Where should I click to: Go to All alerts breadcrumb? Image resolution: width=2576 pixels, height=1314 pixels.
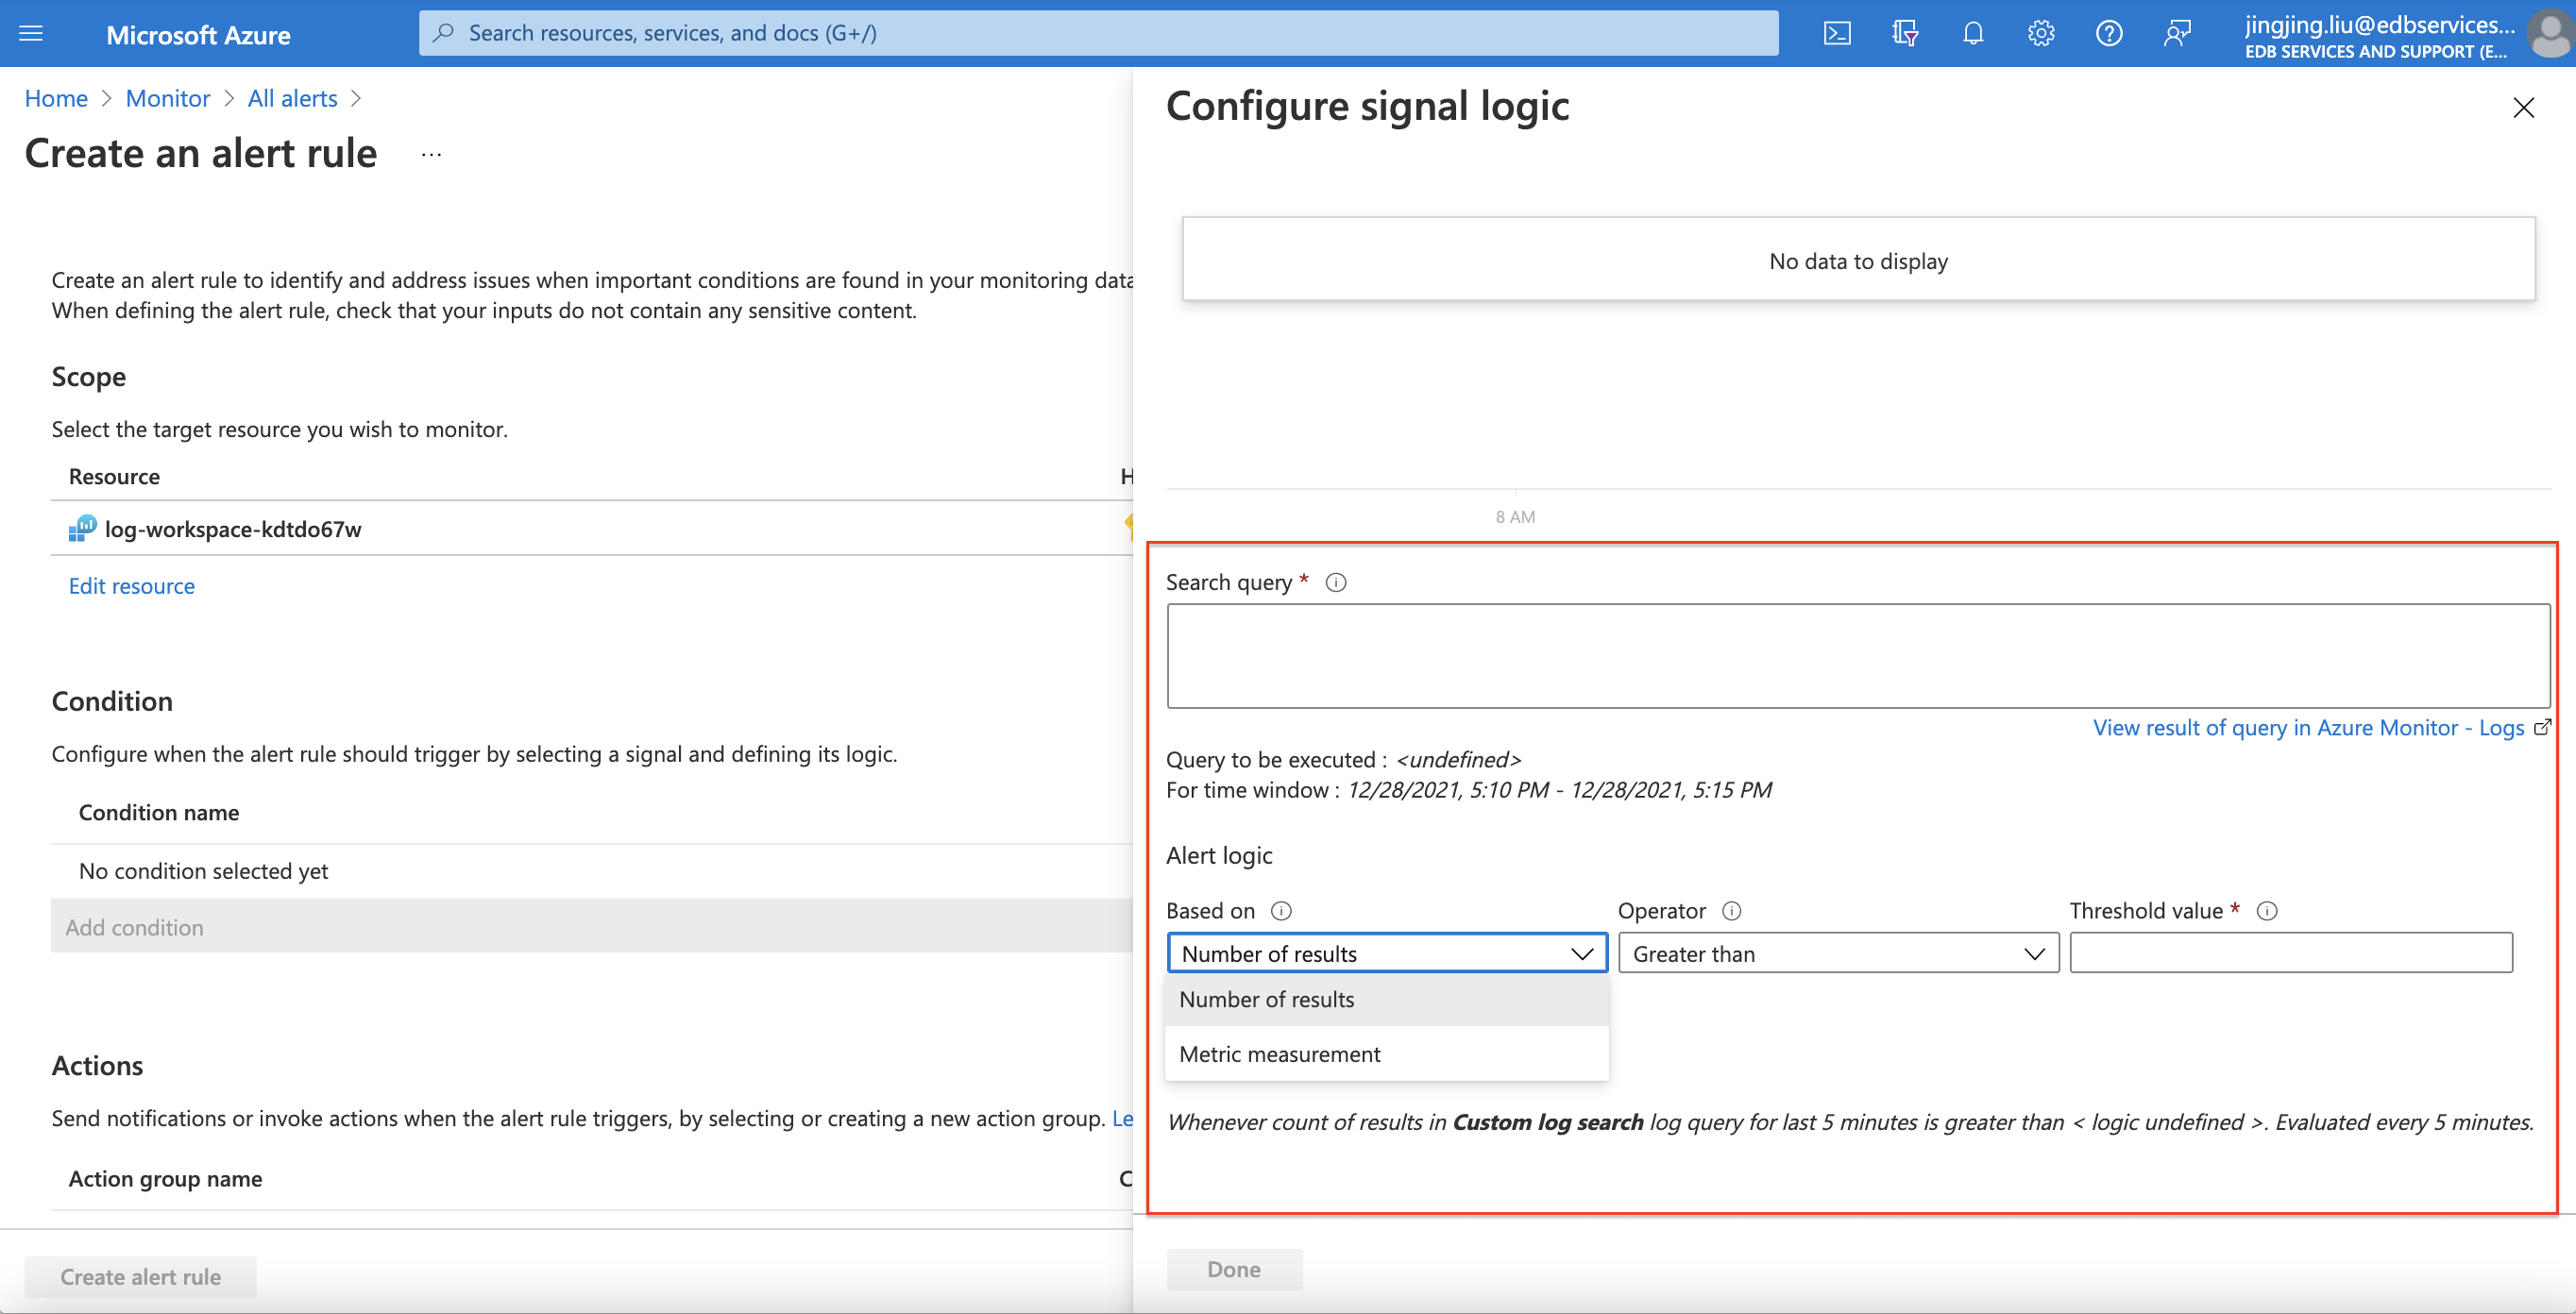pyautogui.click(x=293, y=98)
